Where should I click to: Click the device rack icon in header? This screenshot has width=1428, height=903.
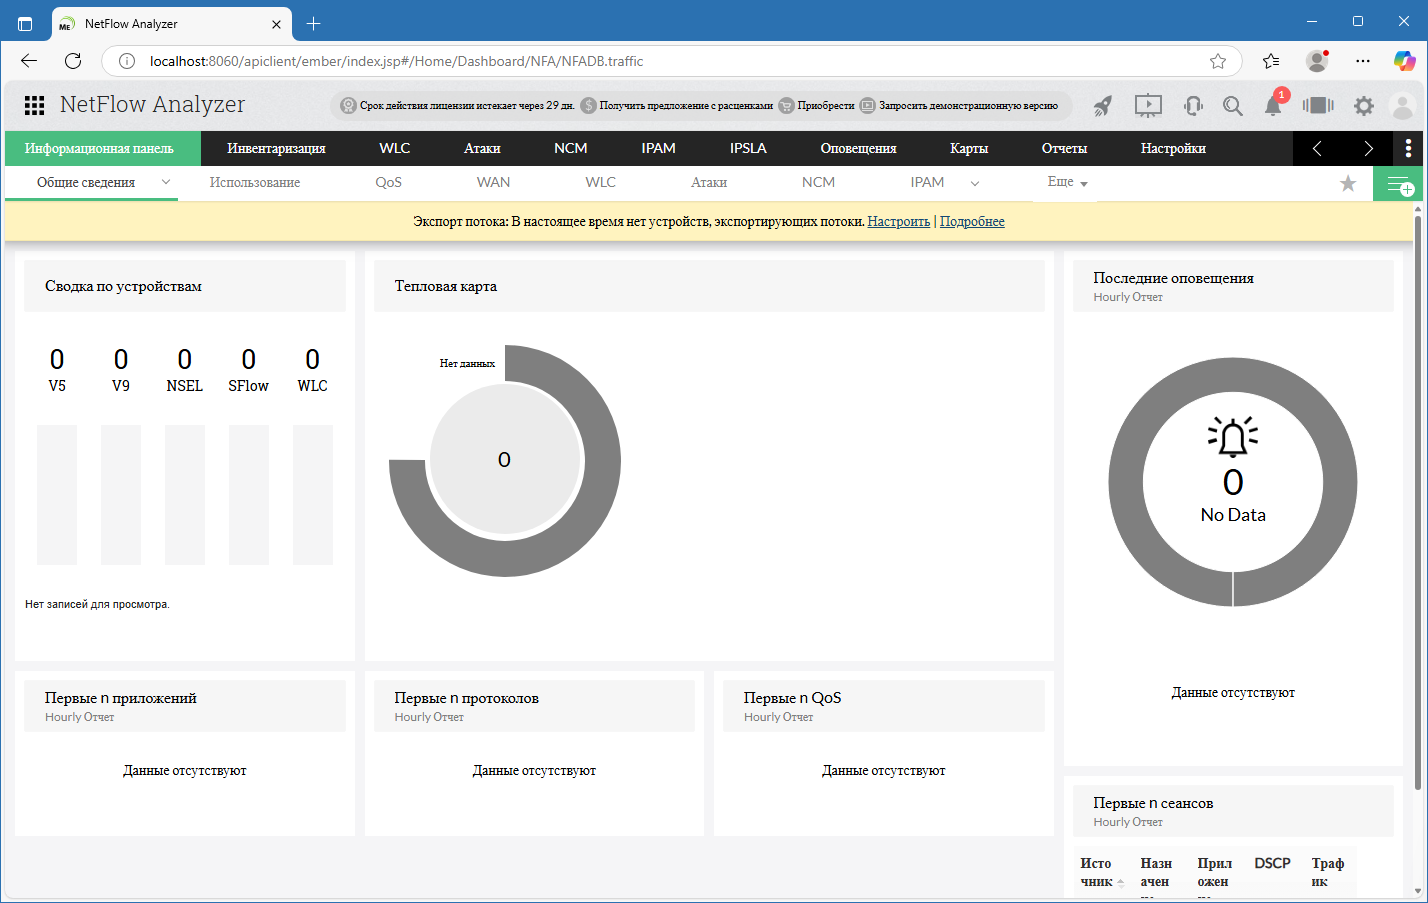point(1318,105)
